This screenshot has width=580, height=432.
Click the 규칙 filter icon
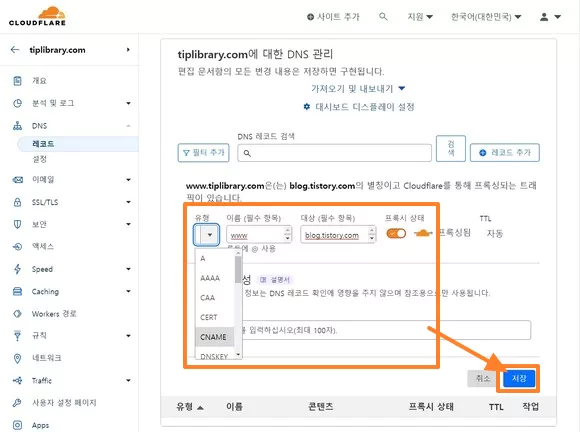[x=17, y=335]
